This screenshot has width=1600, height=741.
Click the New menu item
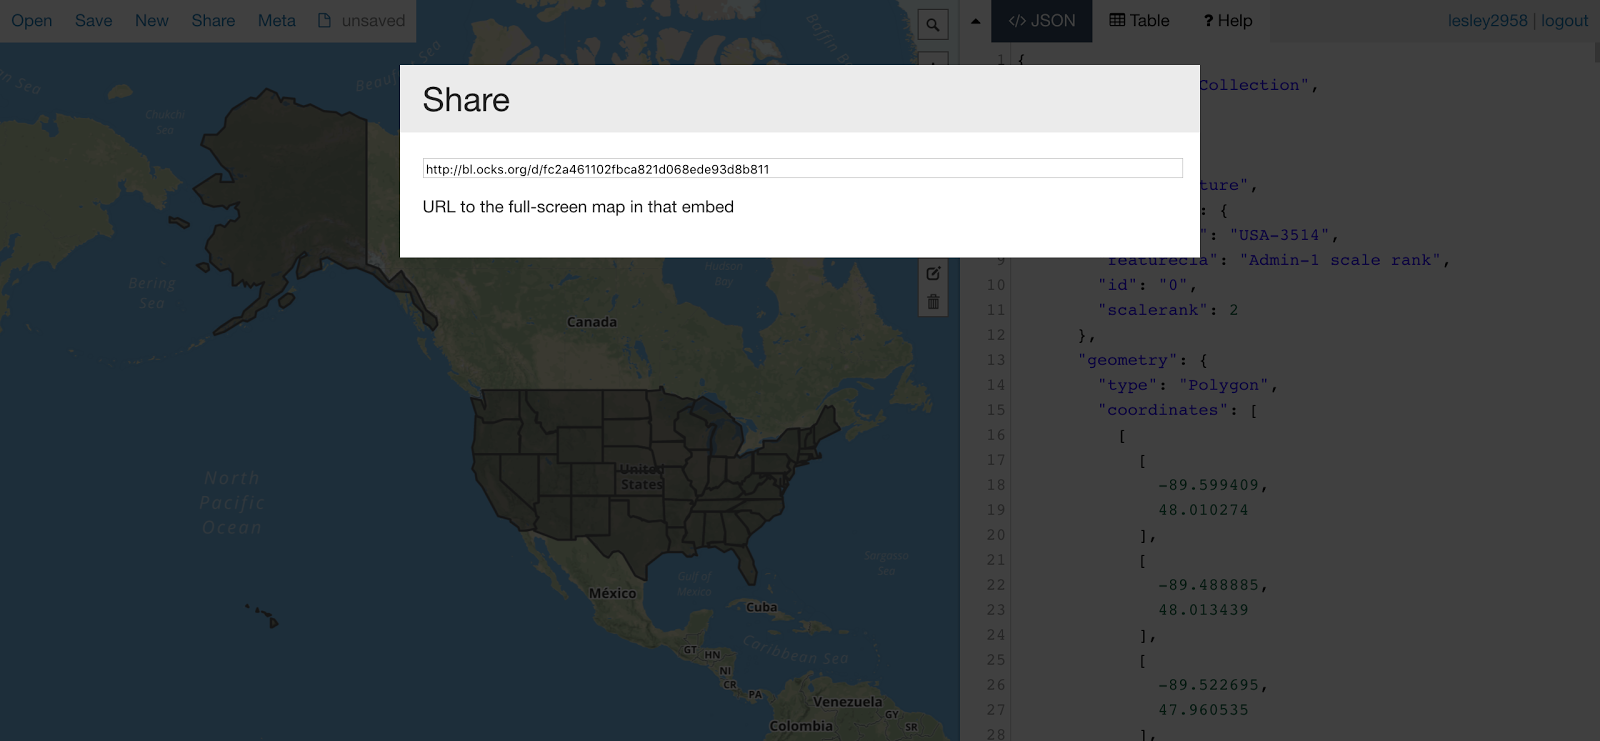(152, 20)
